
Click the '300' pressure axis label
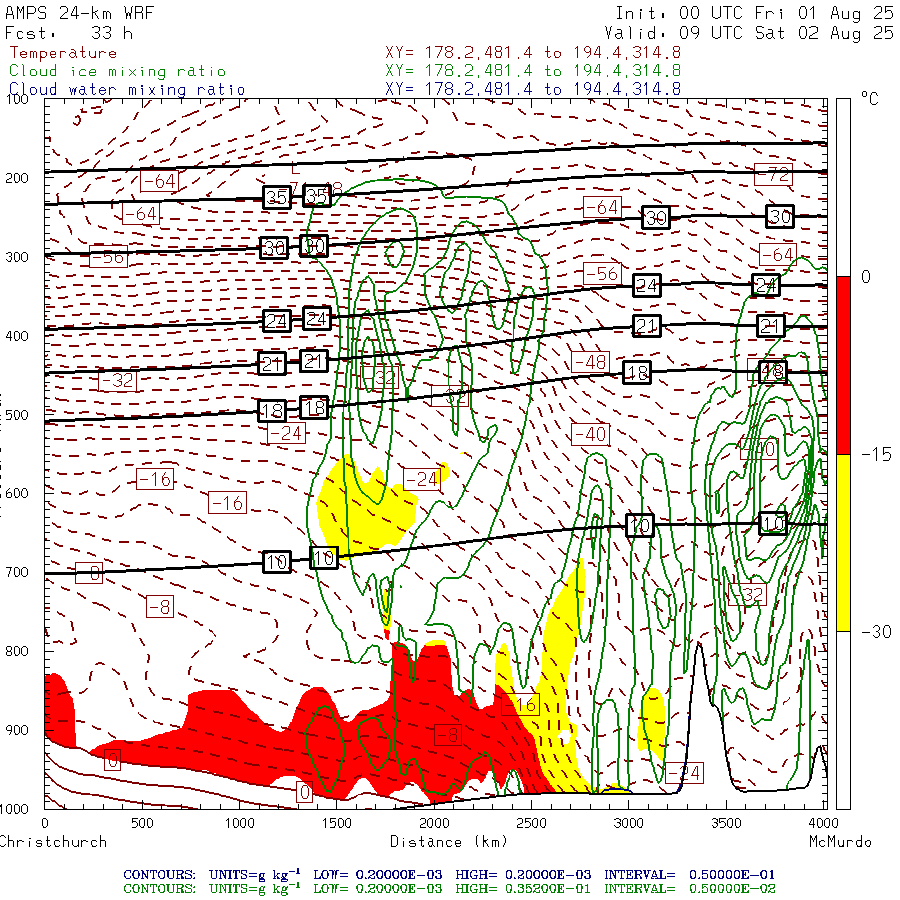coord(17,257)
